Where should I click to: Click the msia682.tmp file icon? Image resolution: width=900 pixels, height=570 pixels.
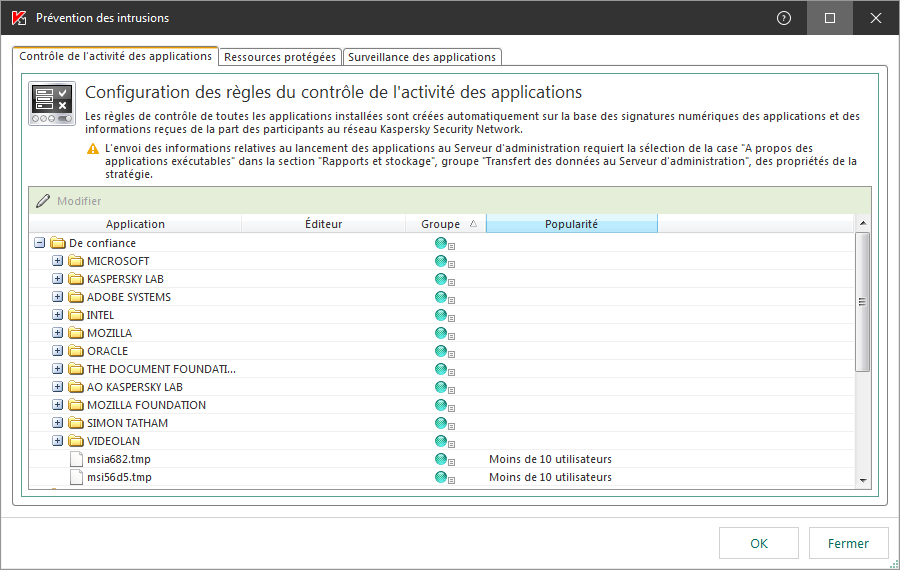pyautogui.click(x=76, y=459)
